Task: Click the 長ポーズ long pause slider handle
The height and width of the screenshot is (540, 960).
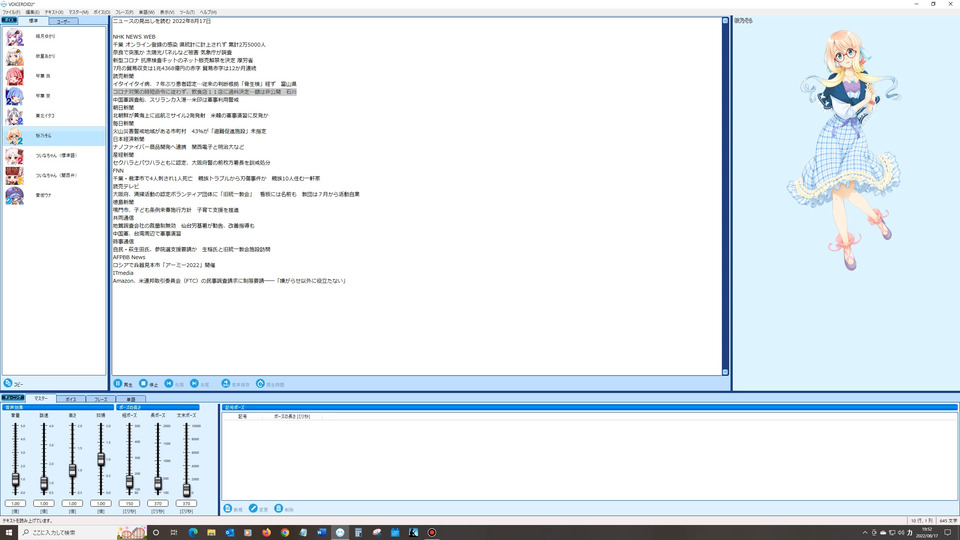Action: pos(158,484)
